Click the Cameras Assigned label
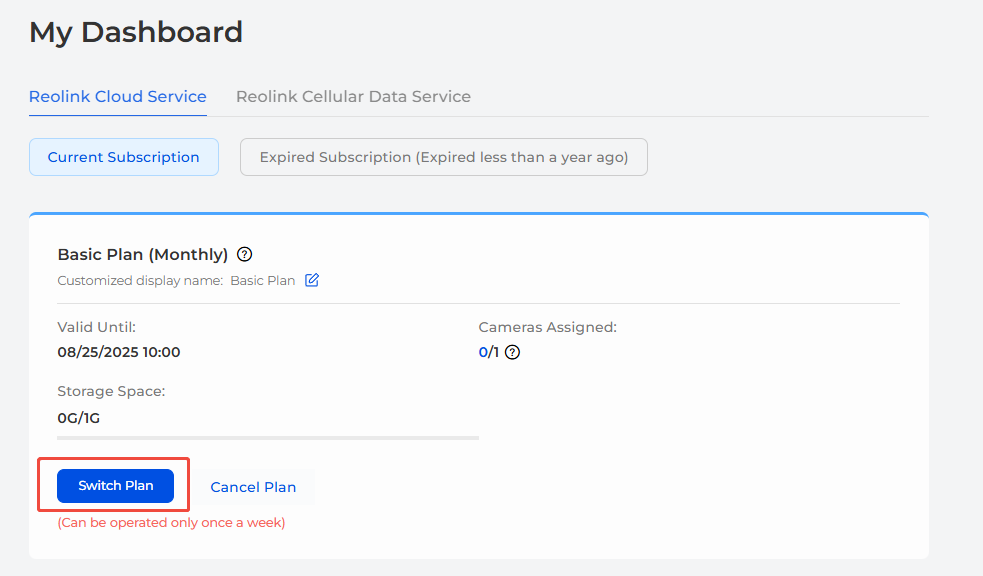The width and height of the screenshot is (983, 576). [x=548, y=327]
